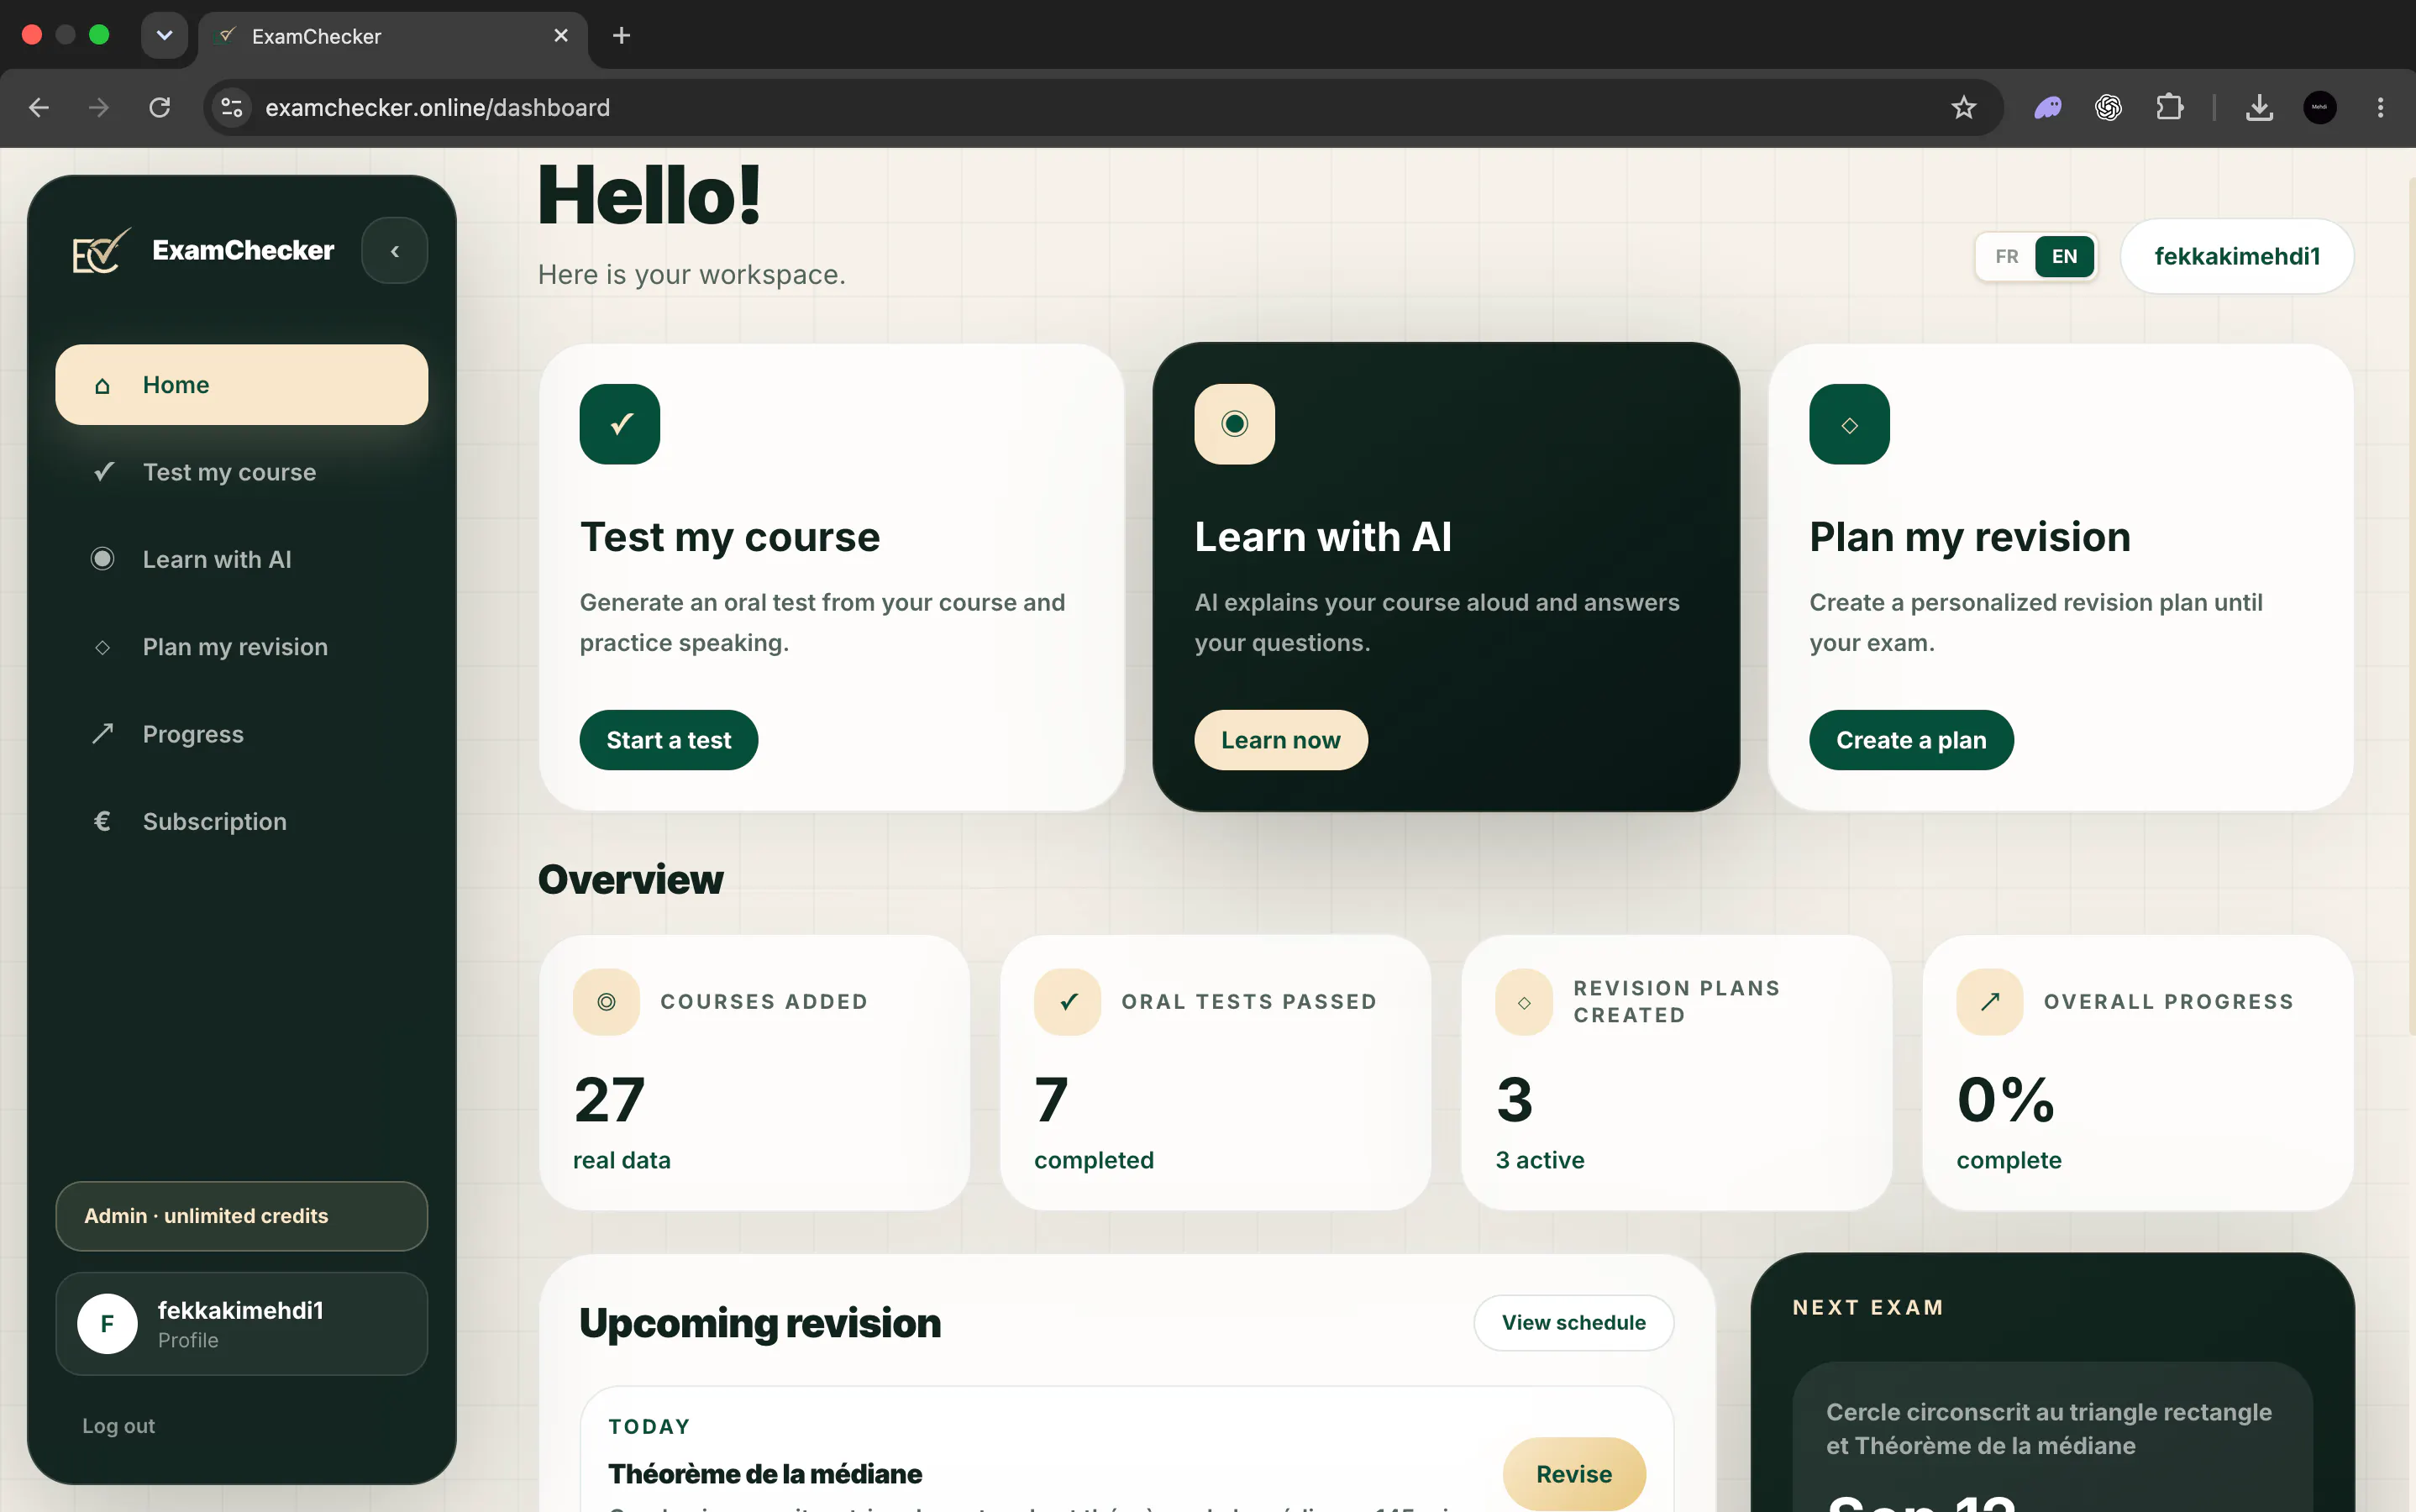This screenshot has height=1512, width=2416.
Task: Bookmark this page with the star icon
Action: 1964,107
